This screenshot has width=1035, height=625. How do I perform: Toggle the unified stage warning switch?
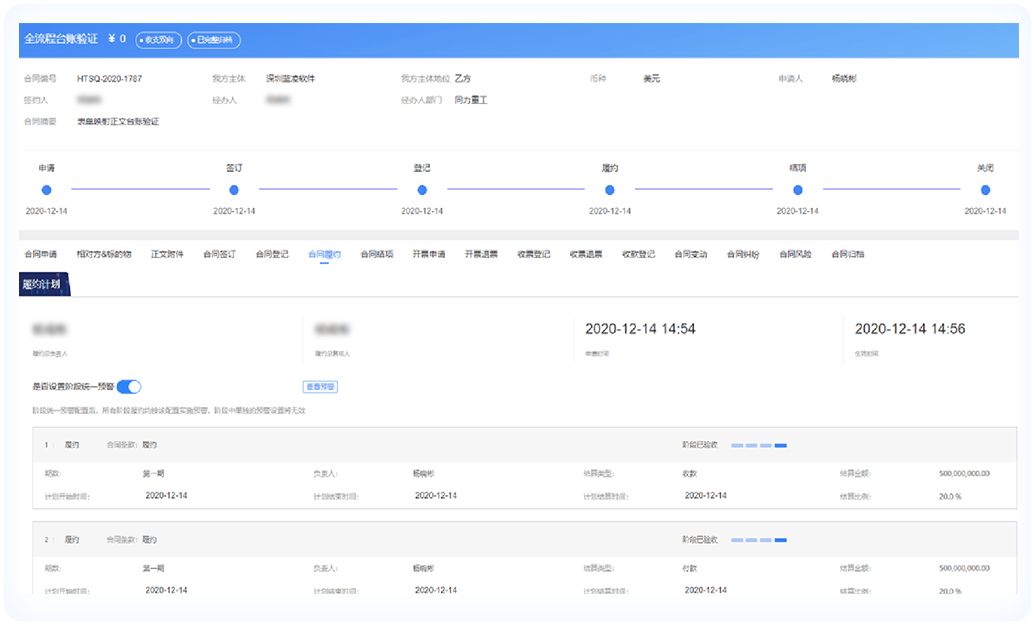click(x=129, y=387)
